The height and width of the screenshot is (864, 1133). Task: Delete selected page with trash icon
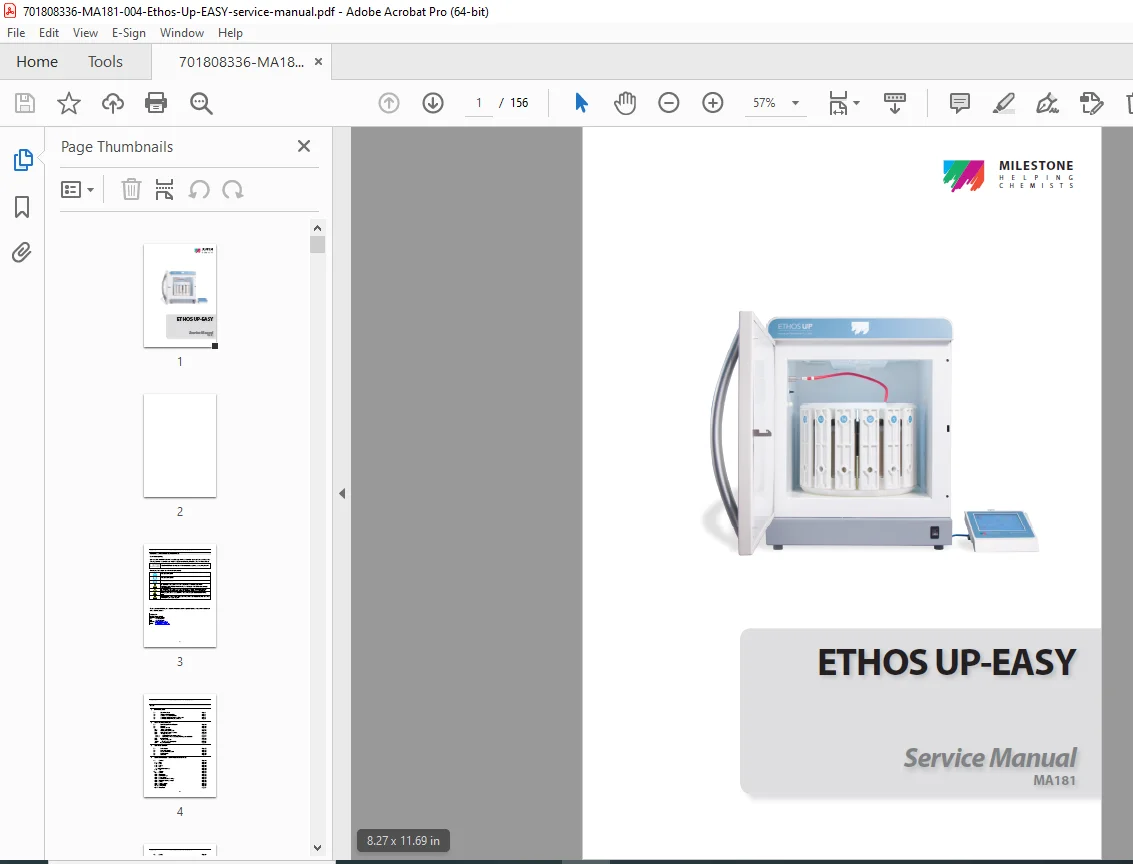pos(131,190)
